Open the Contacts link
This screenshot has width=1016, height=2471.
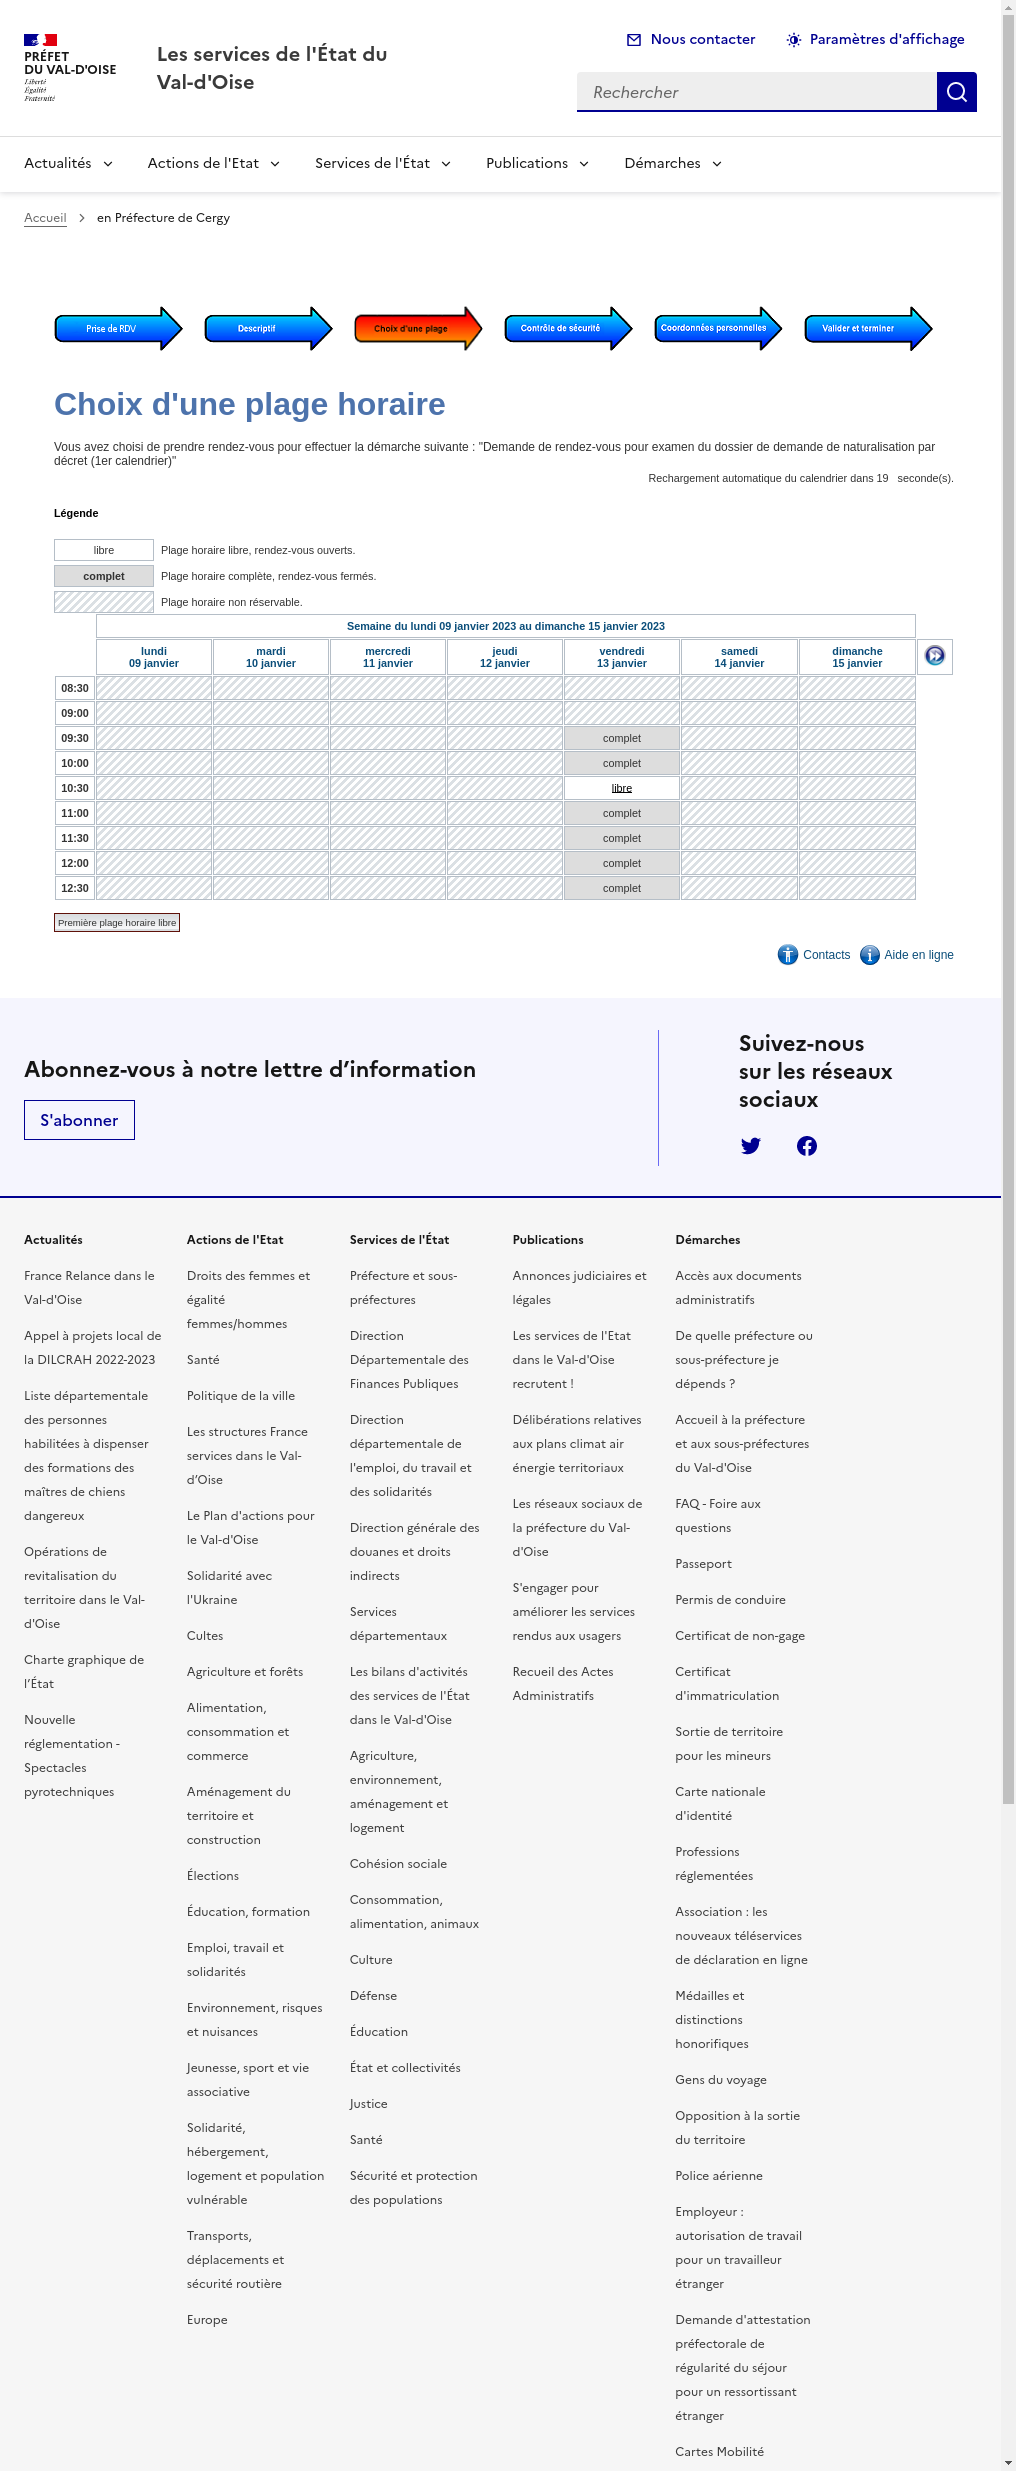coord(826,955)
